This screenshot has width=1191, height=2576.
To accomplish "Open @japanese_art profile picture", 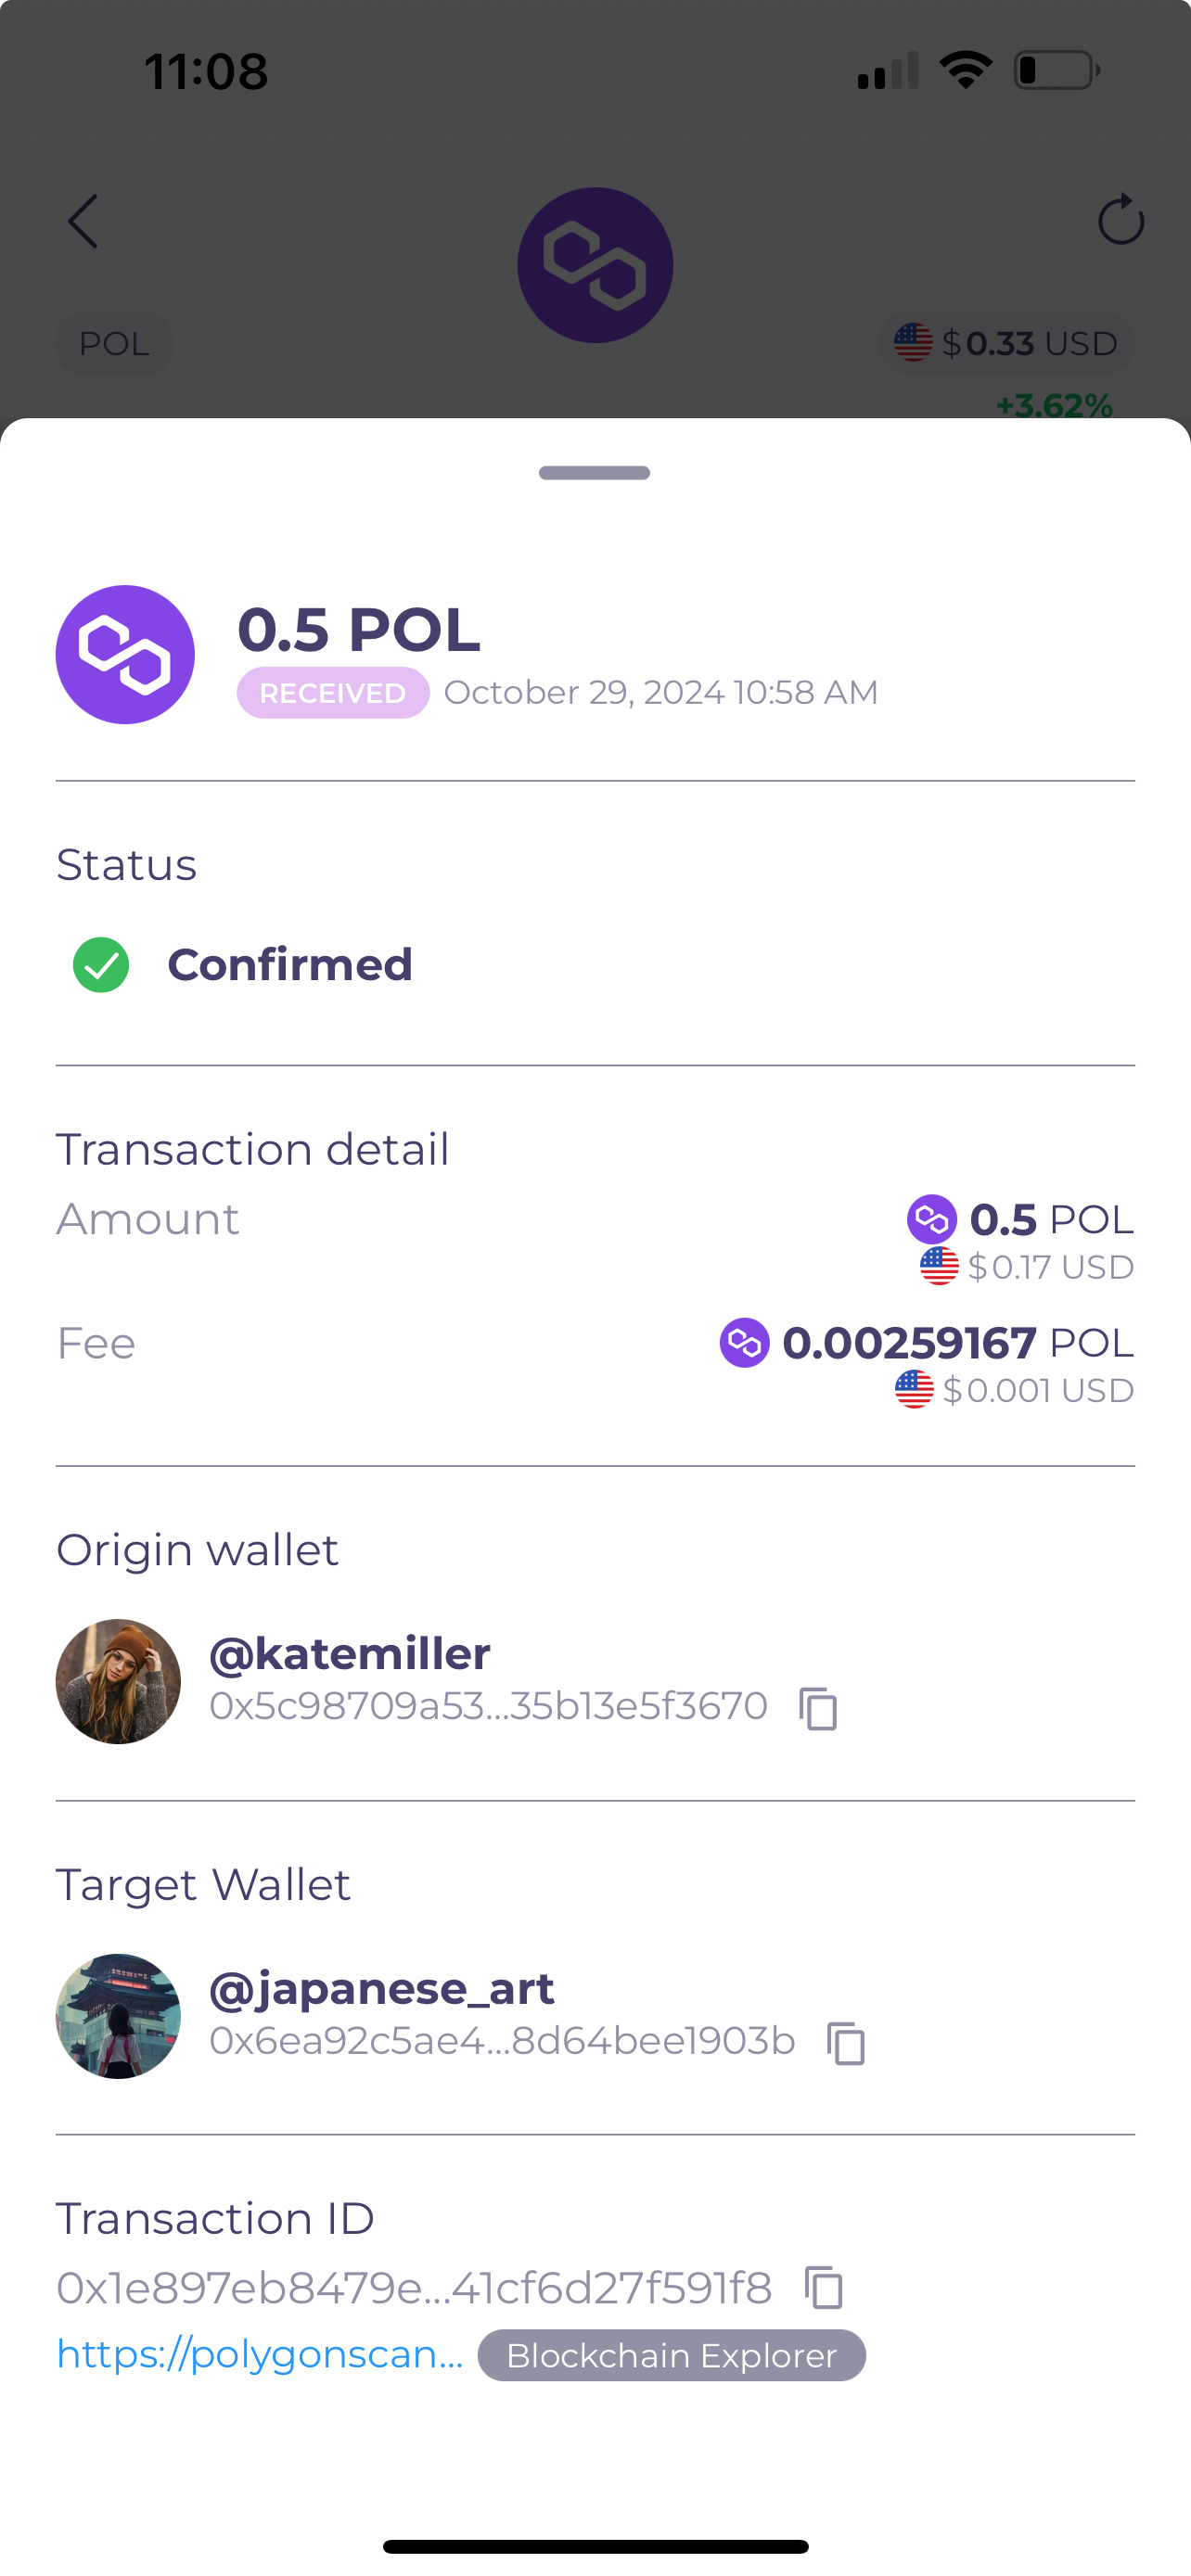I will pos(118,2016).
